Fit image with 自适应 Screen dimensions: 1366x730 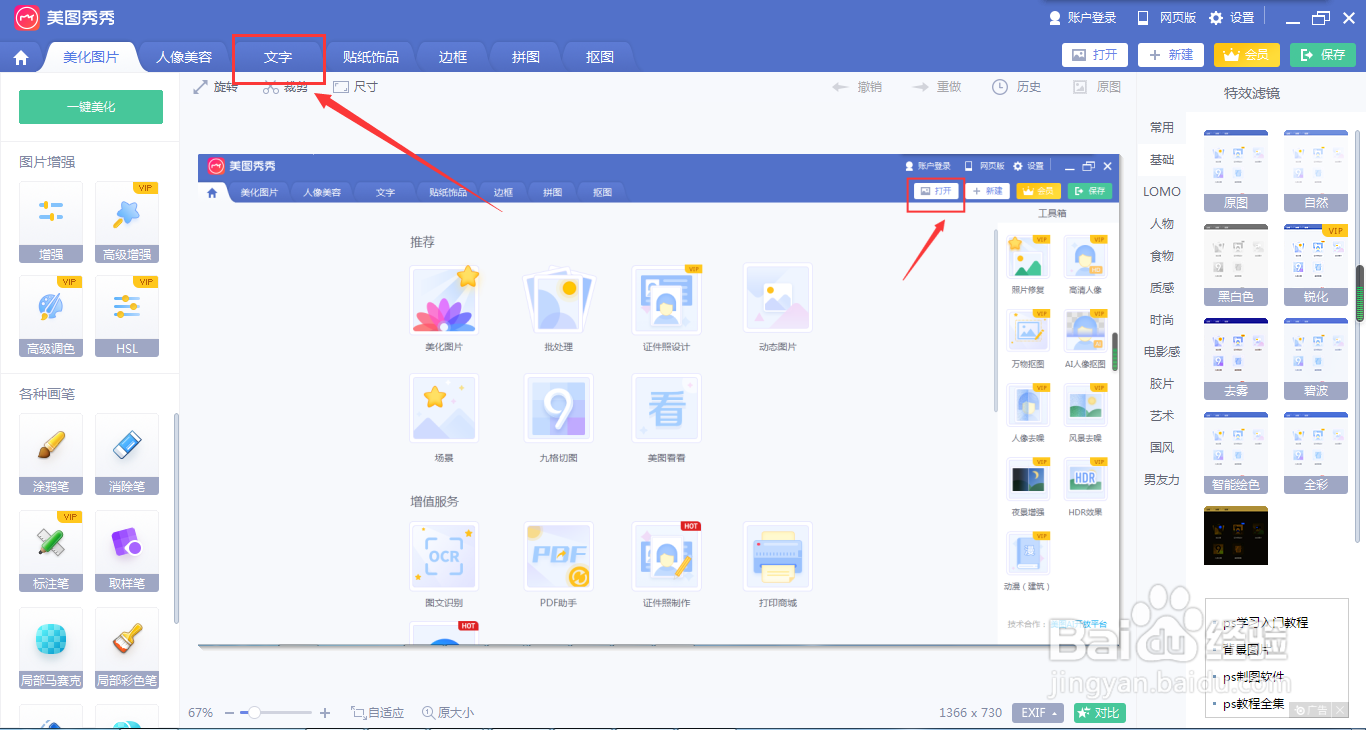377,713
